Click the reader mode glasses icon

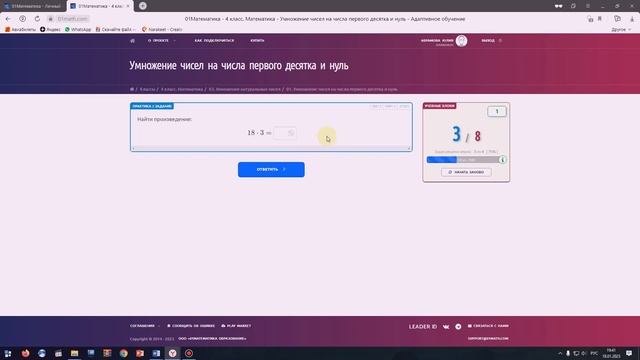coord(558,6)
